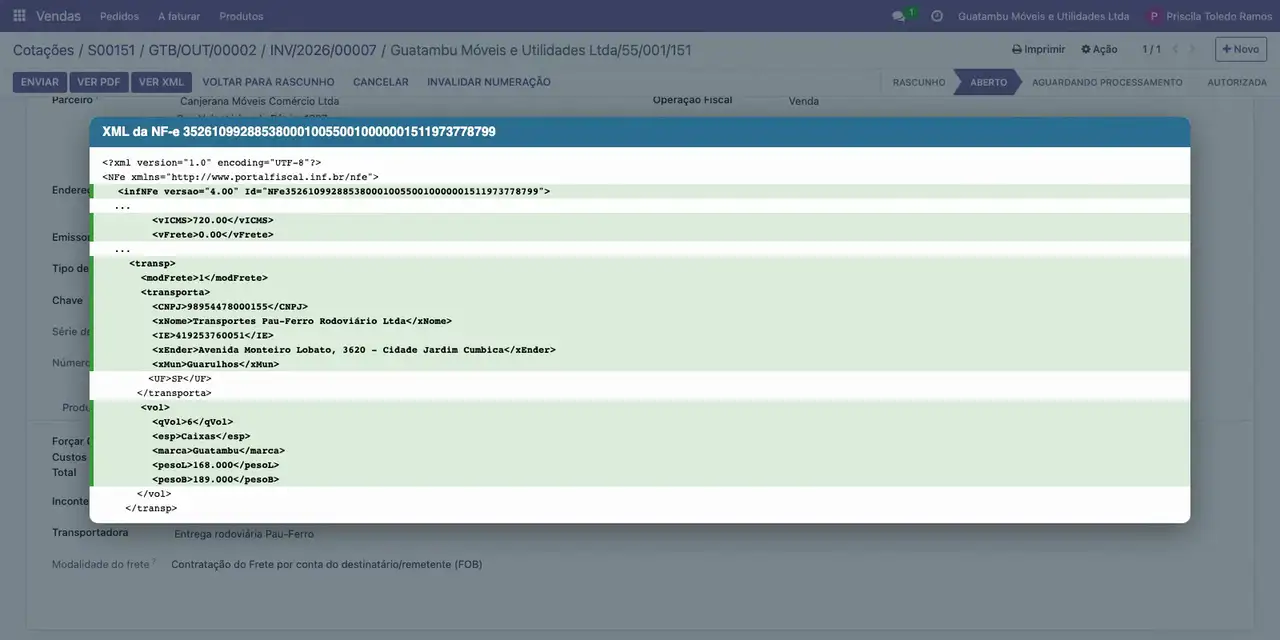Open the Pedidos menu
1280x640 pixels.
coord(120,16)
